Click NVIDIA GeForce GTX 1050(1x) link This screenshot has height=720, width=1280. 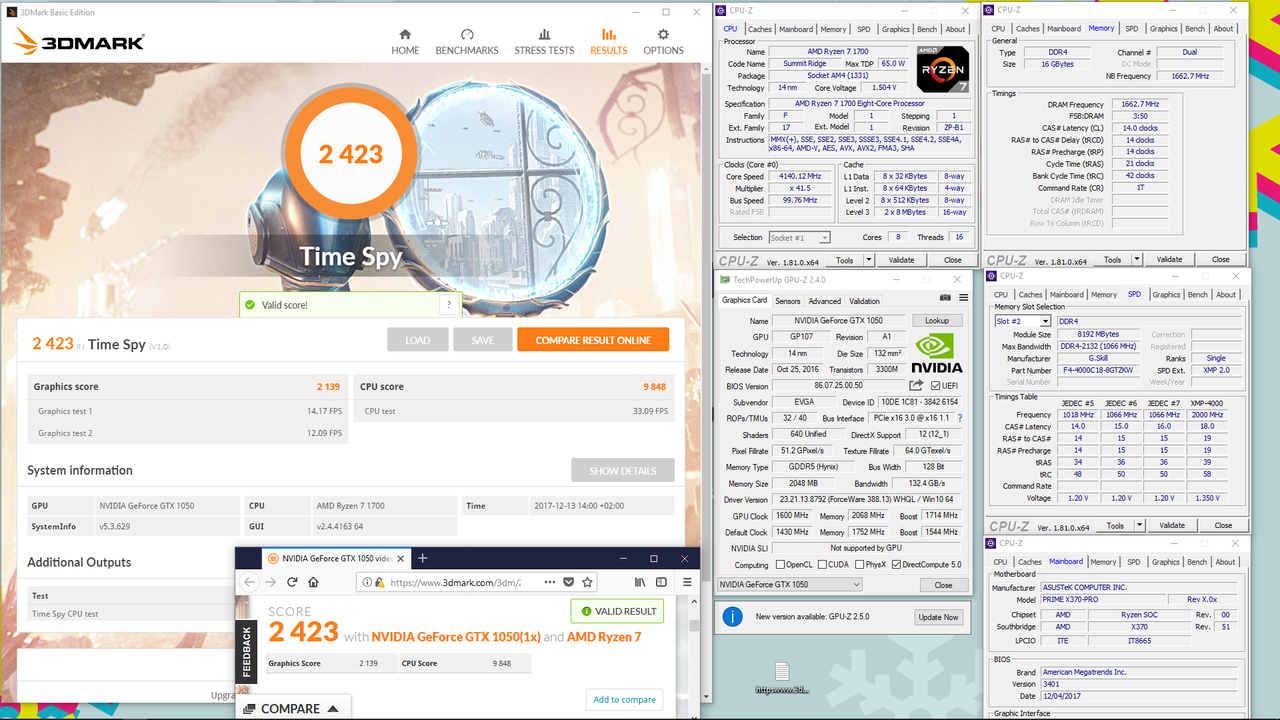(x=454, y=637)
